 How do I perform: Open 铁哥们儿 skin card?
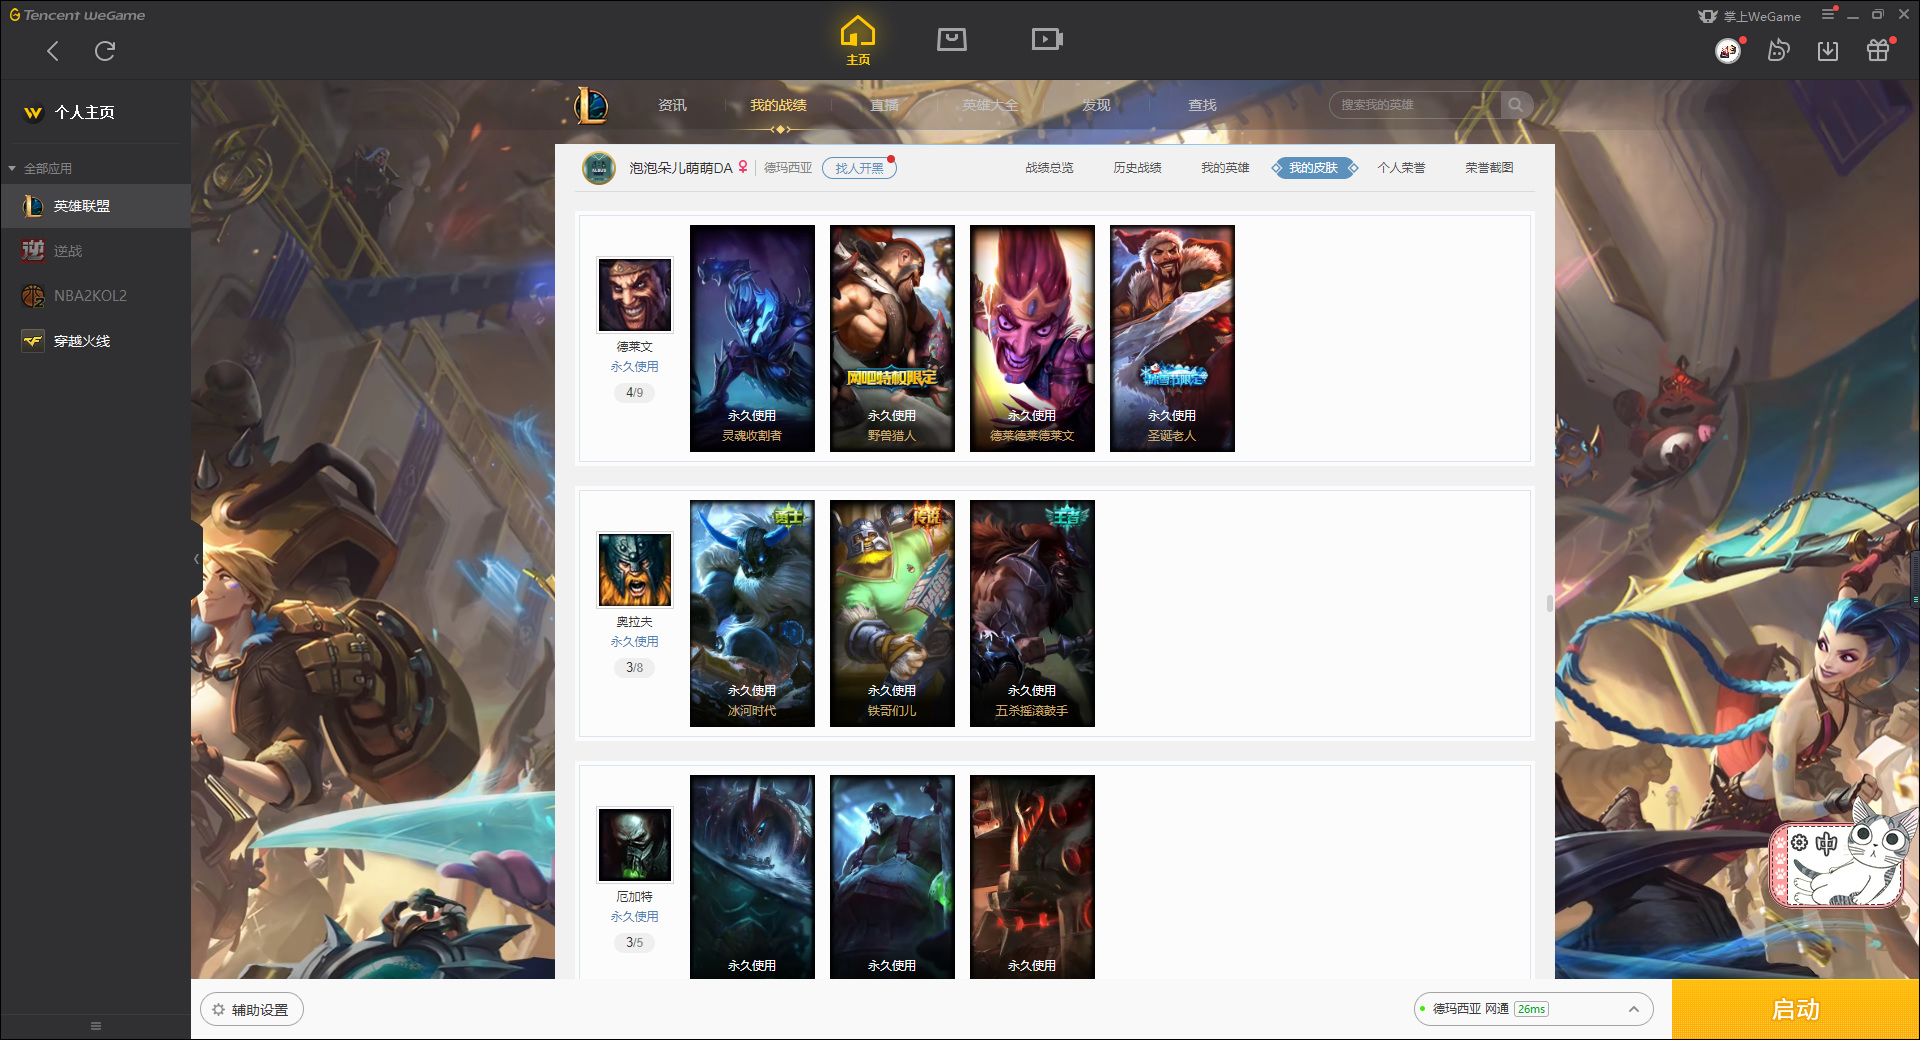pyautogui.click(x=892, y=613)
